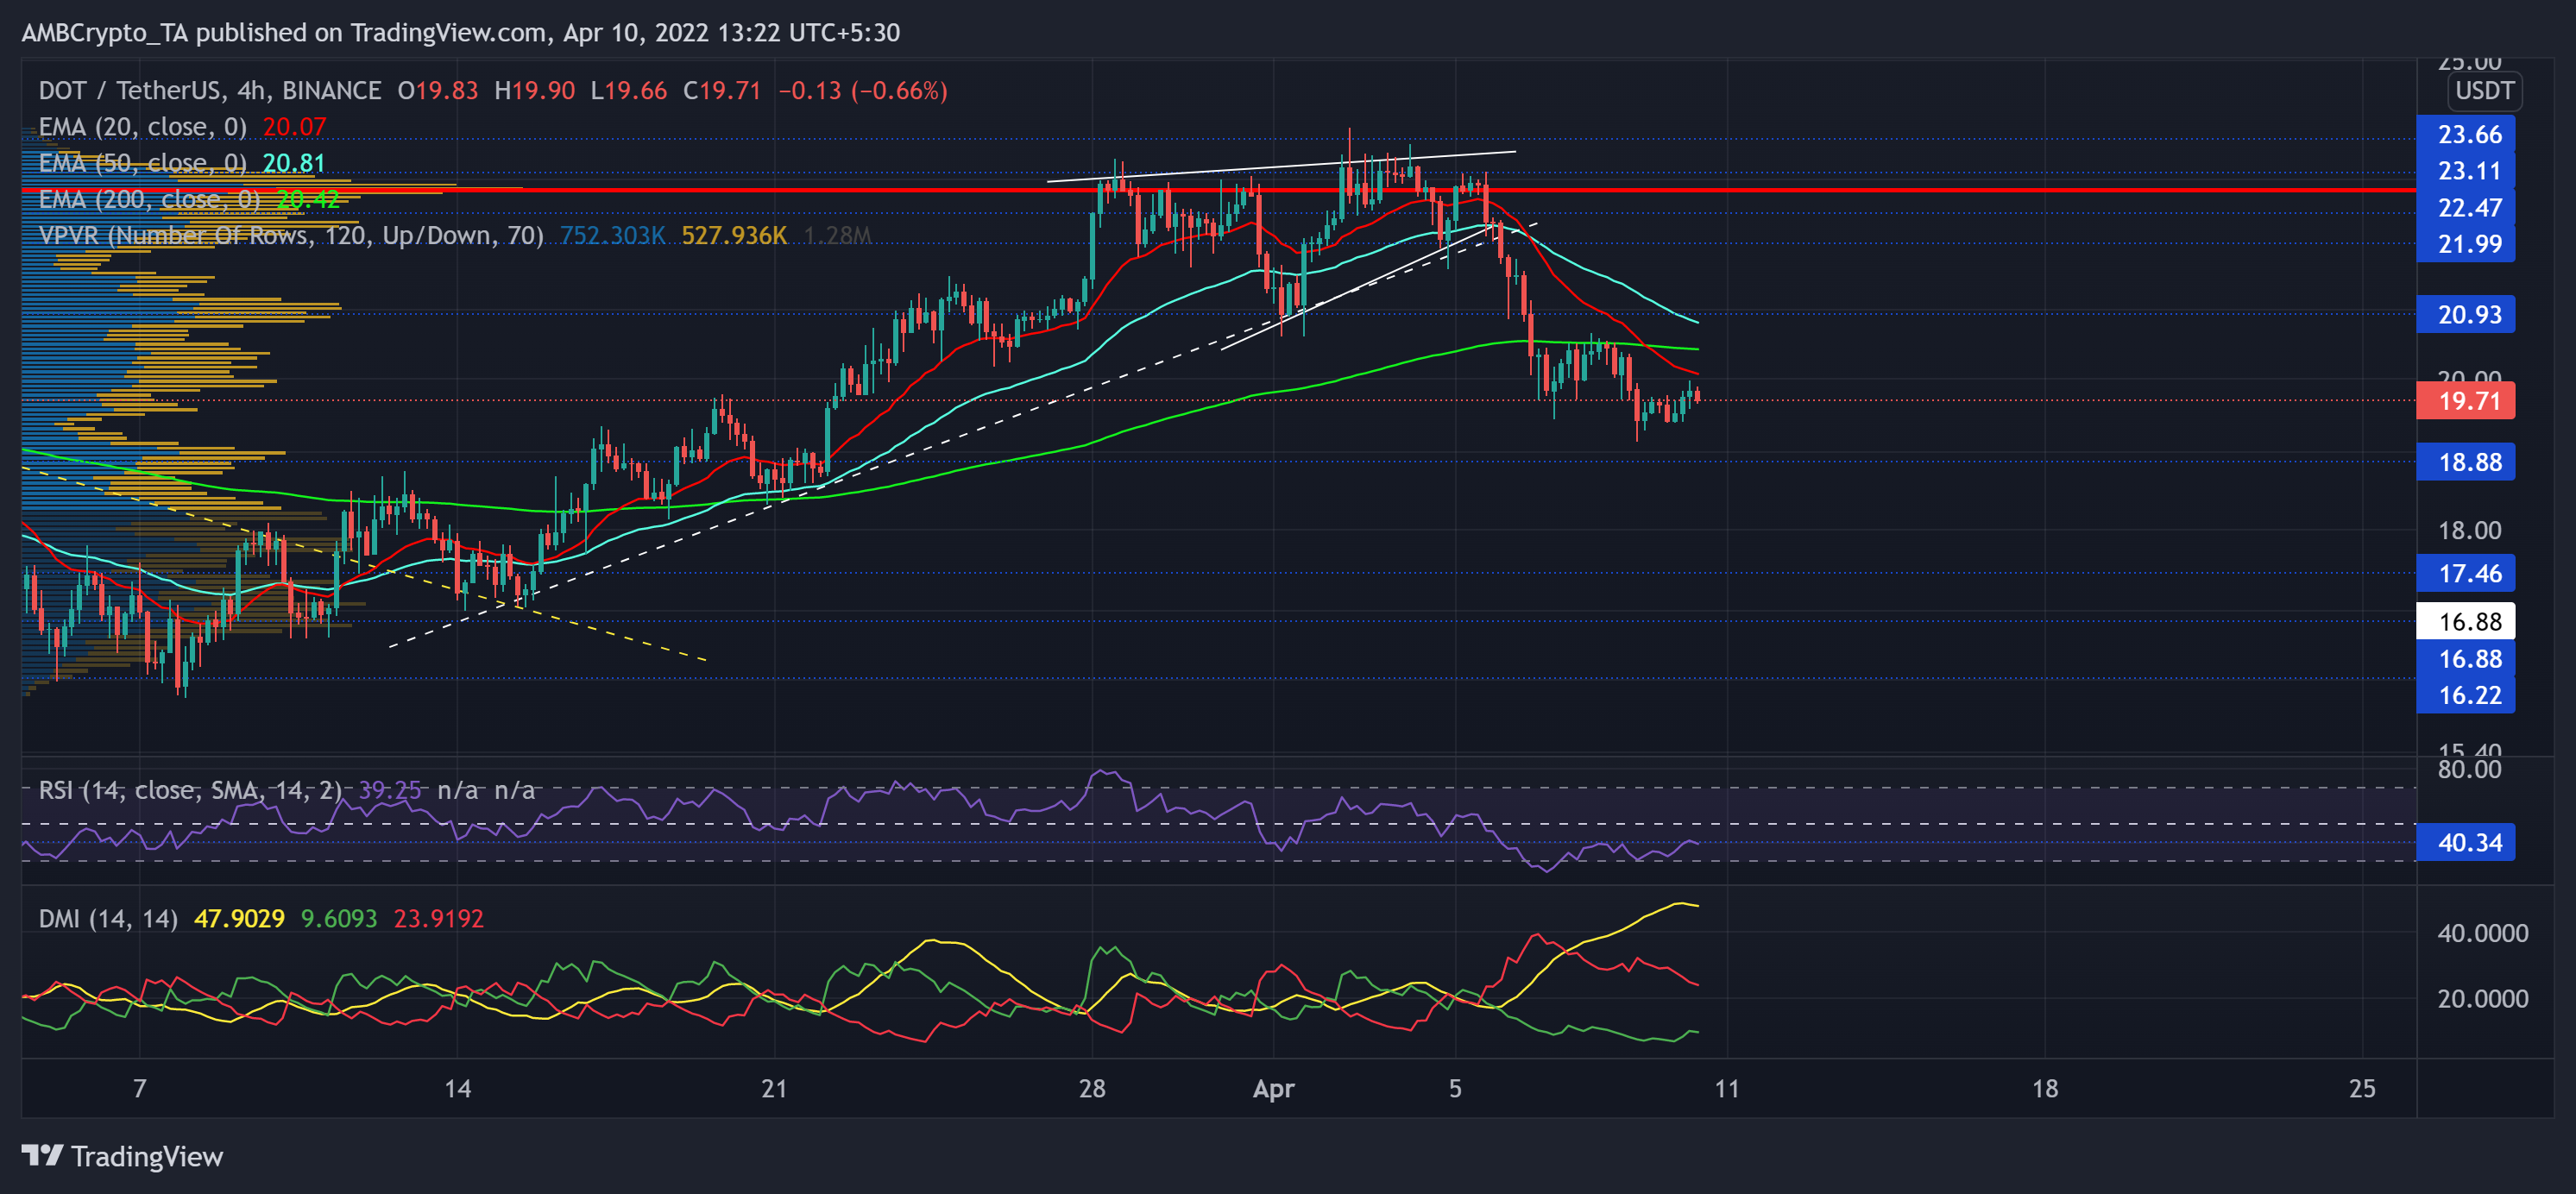The height and width of the screenshot is (1194, 2576).
Task: Click the DMI −DI value 23.9192
Action: tap(438, 918)
